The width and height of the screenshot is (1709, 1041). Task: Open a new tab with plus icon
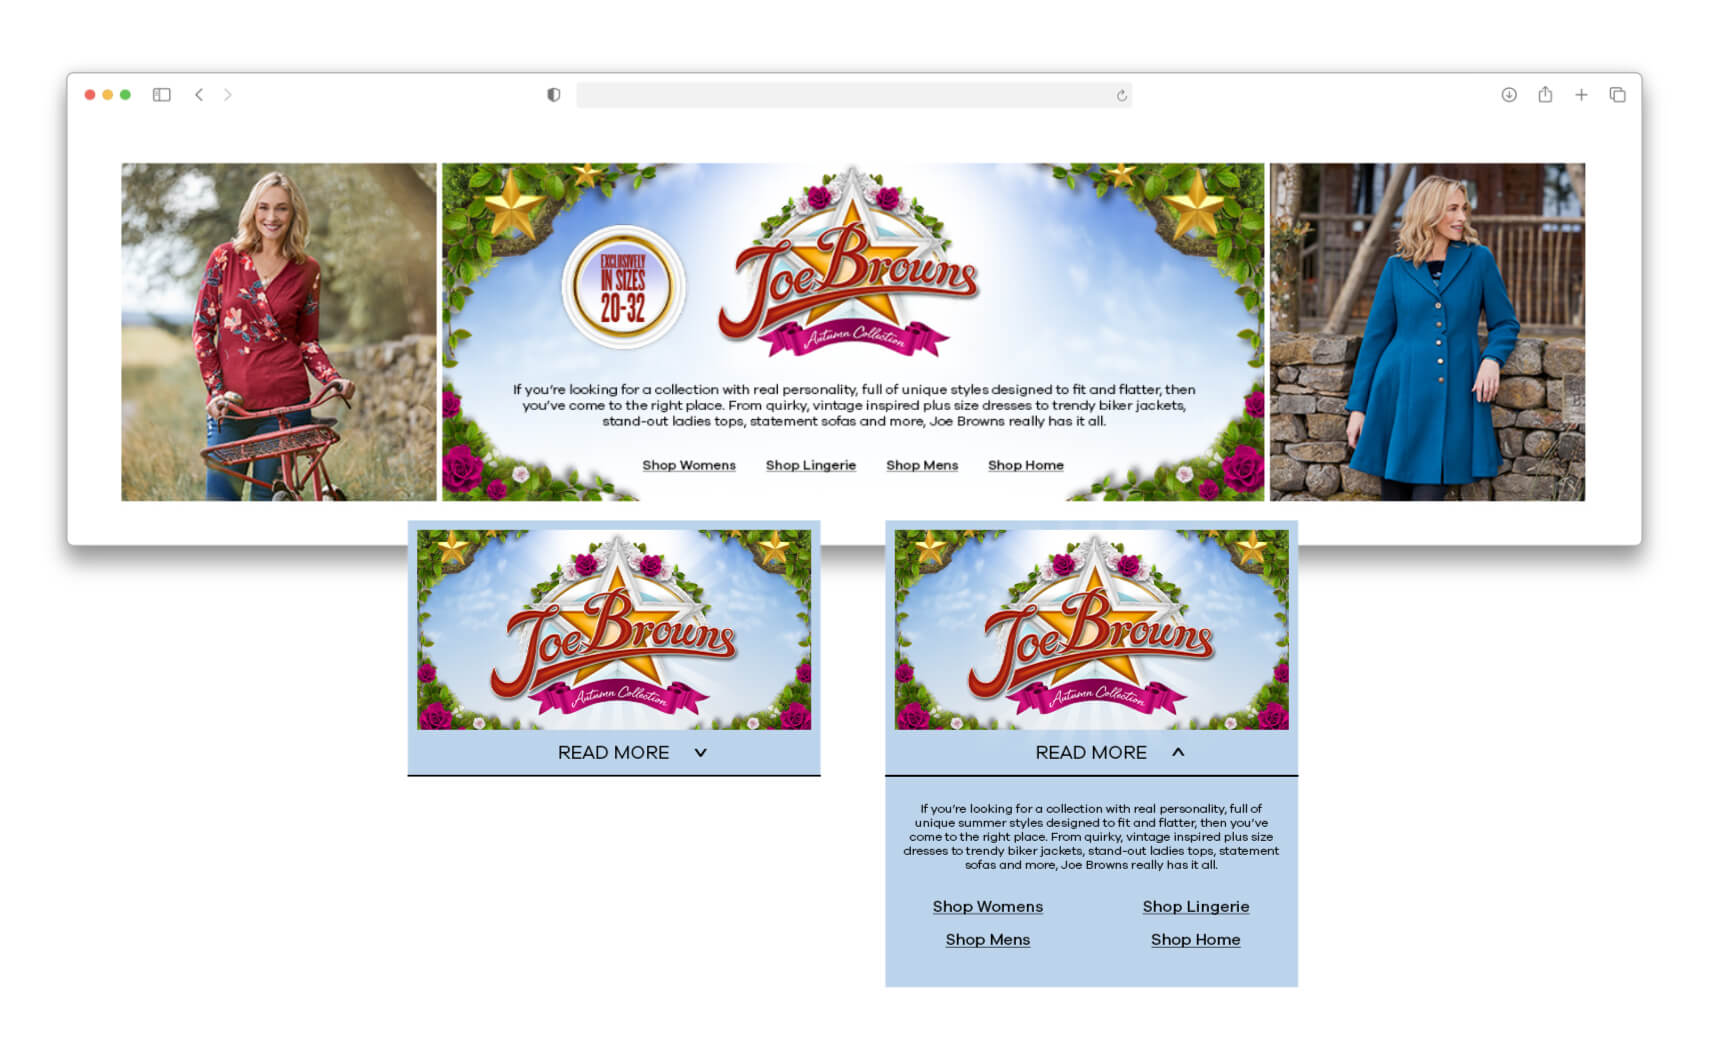coord(1580,95)
